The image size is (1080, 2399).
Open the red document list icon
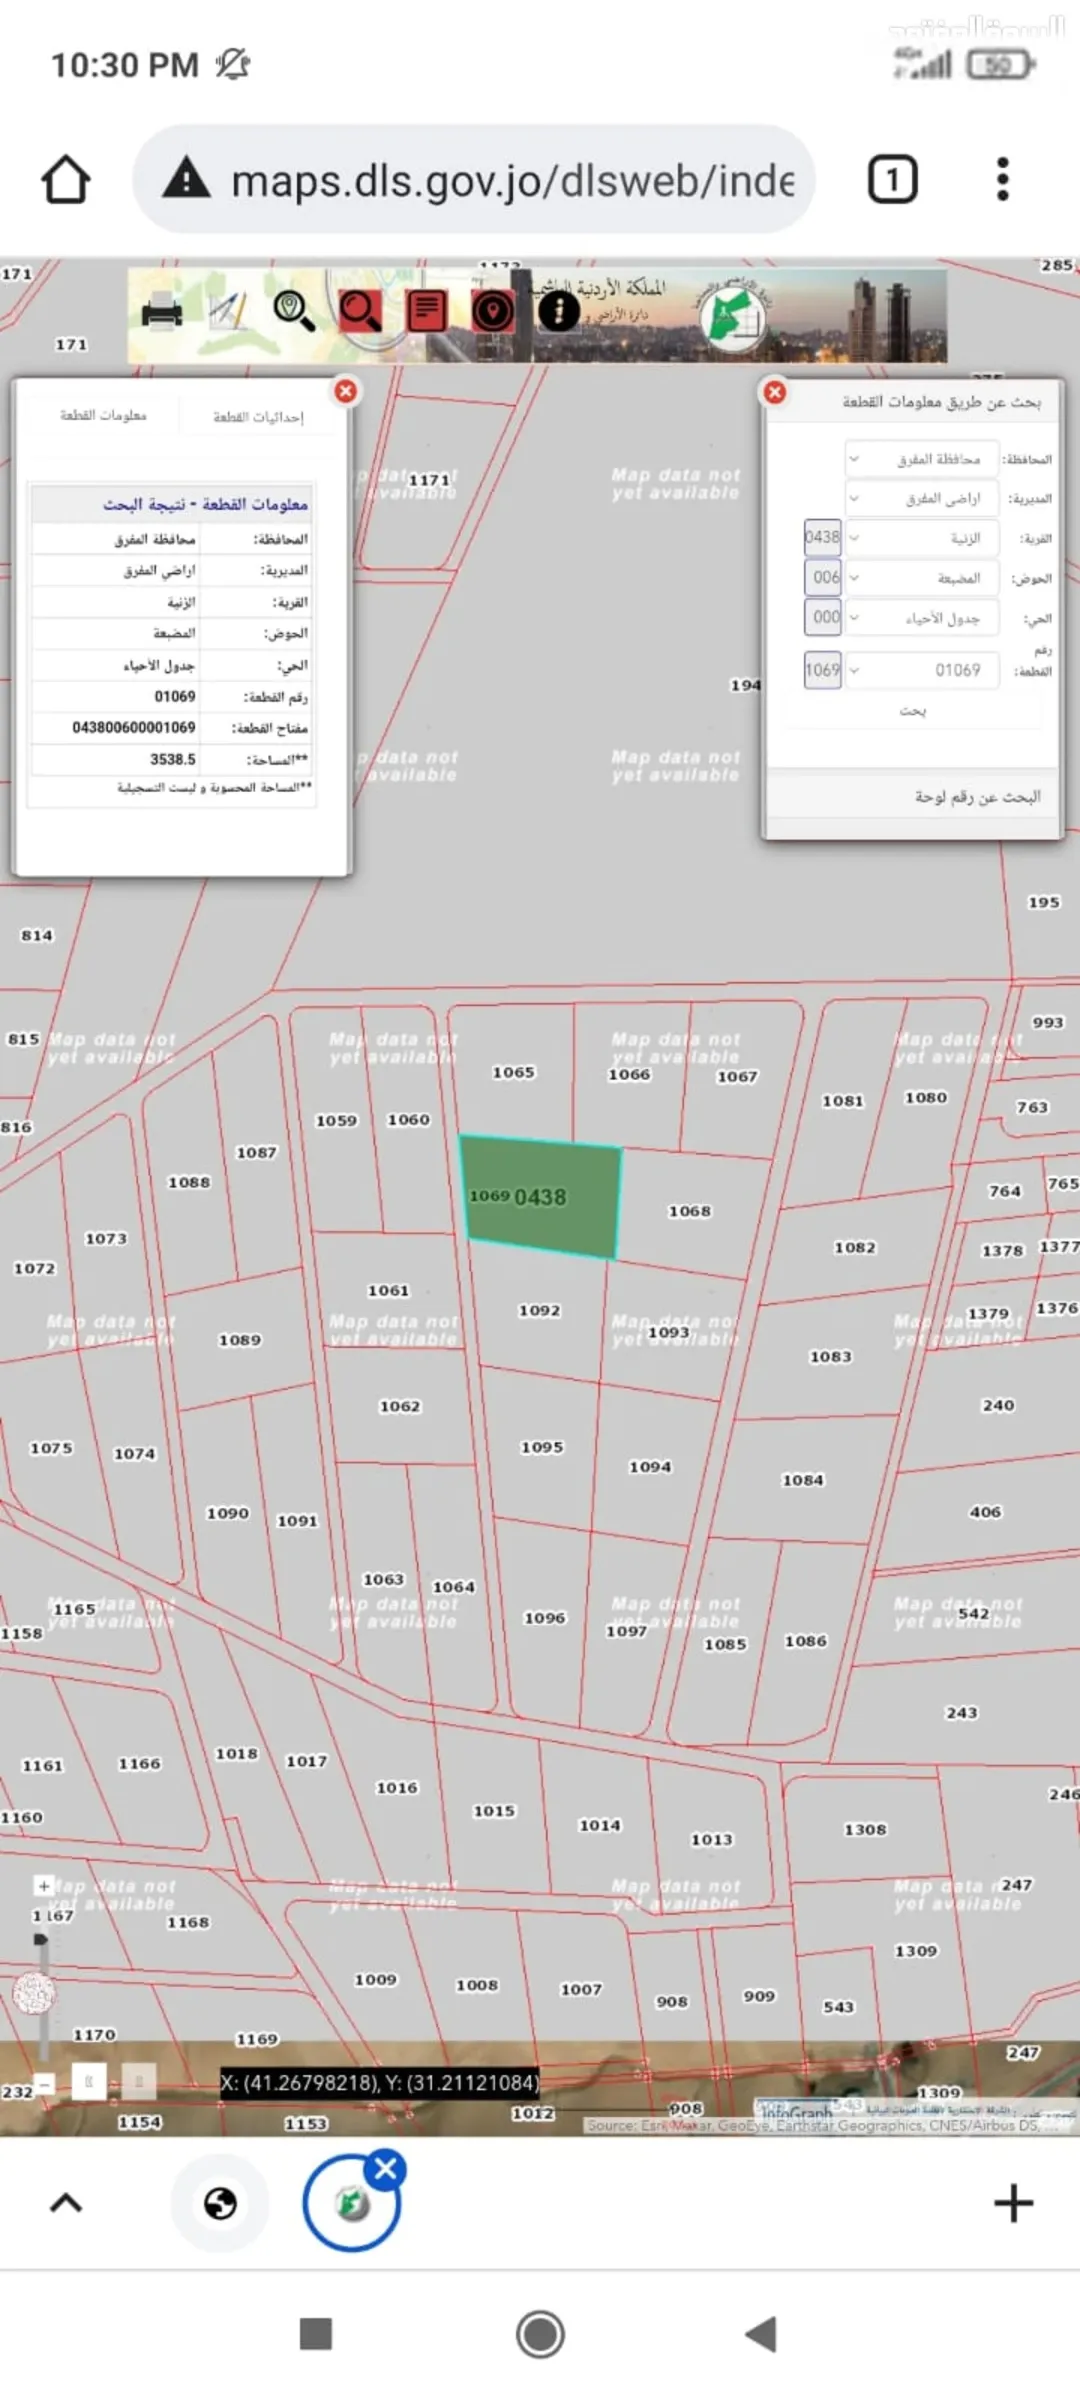[x=427, y=311]
